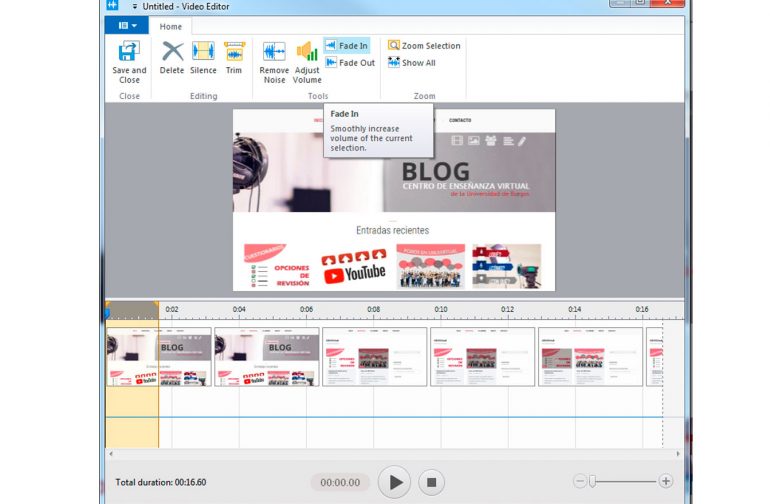Expand the quick access toolbar arrow
The width and height of the screenshot is (770, 504).
(x=135, y=6)
